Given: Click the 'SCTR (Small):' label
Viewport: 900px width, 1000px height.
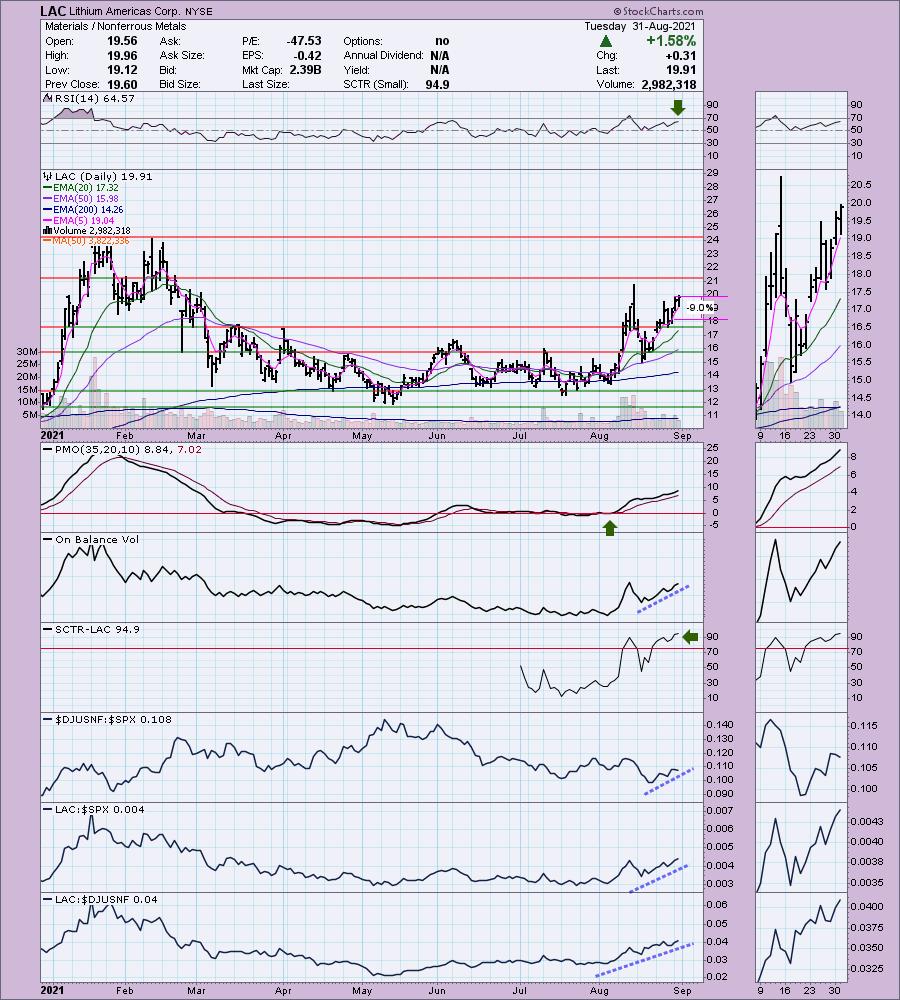Looking at the screenshot, I should click(x=375, y=84).
